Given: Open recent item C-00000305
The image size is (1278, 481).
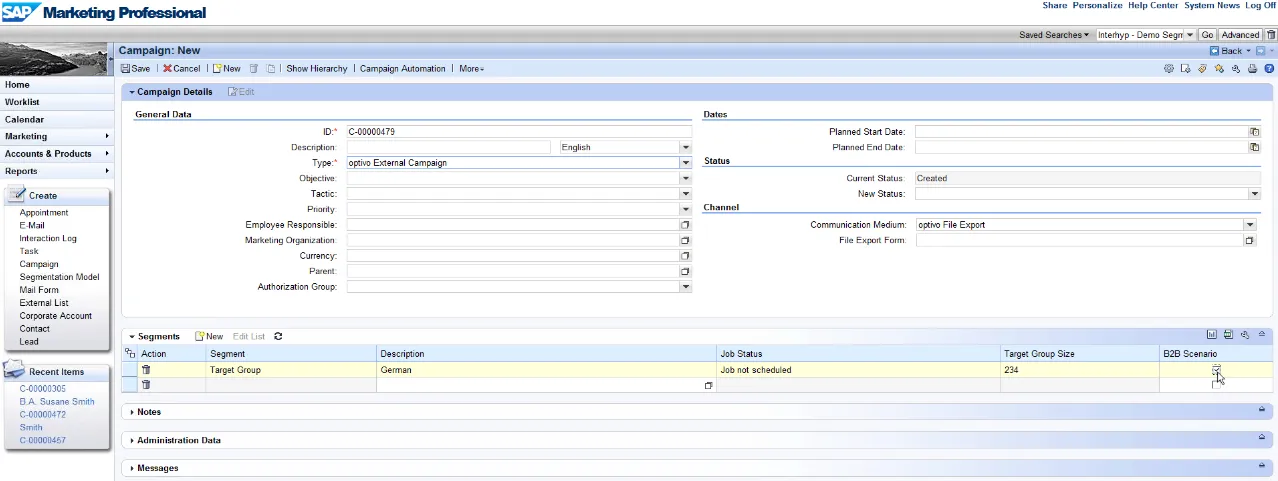Looking at the screenshot, I should coord(43,389).
